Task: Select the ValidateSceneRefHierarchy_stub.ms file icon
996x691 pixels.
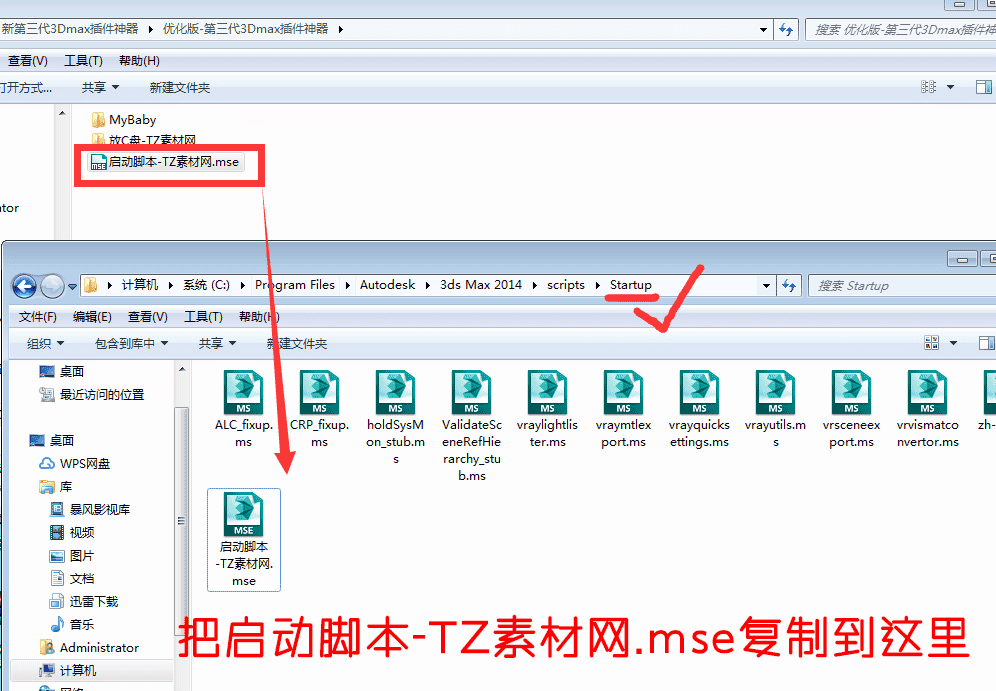Action: (x=471, y=392)
